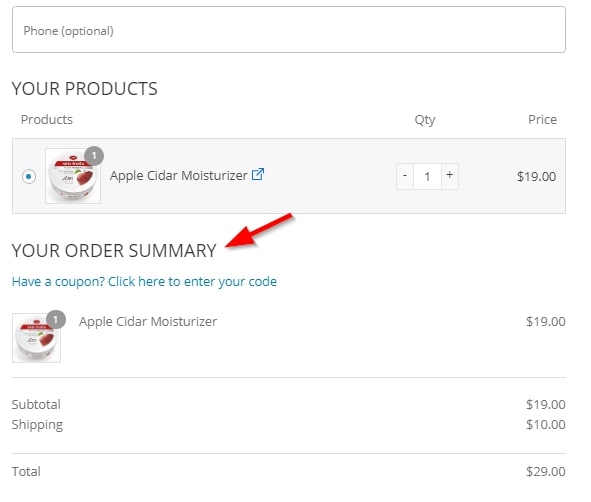Click the moisturizer thumbnail in the order summary
Image resolution: width=591 pixels, height=502 pixels.
[x=36, y=338]
